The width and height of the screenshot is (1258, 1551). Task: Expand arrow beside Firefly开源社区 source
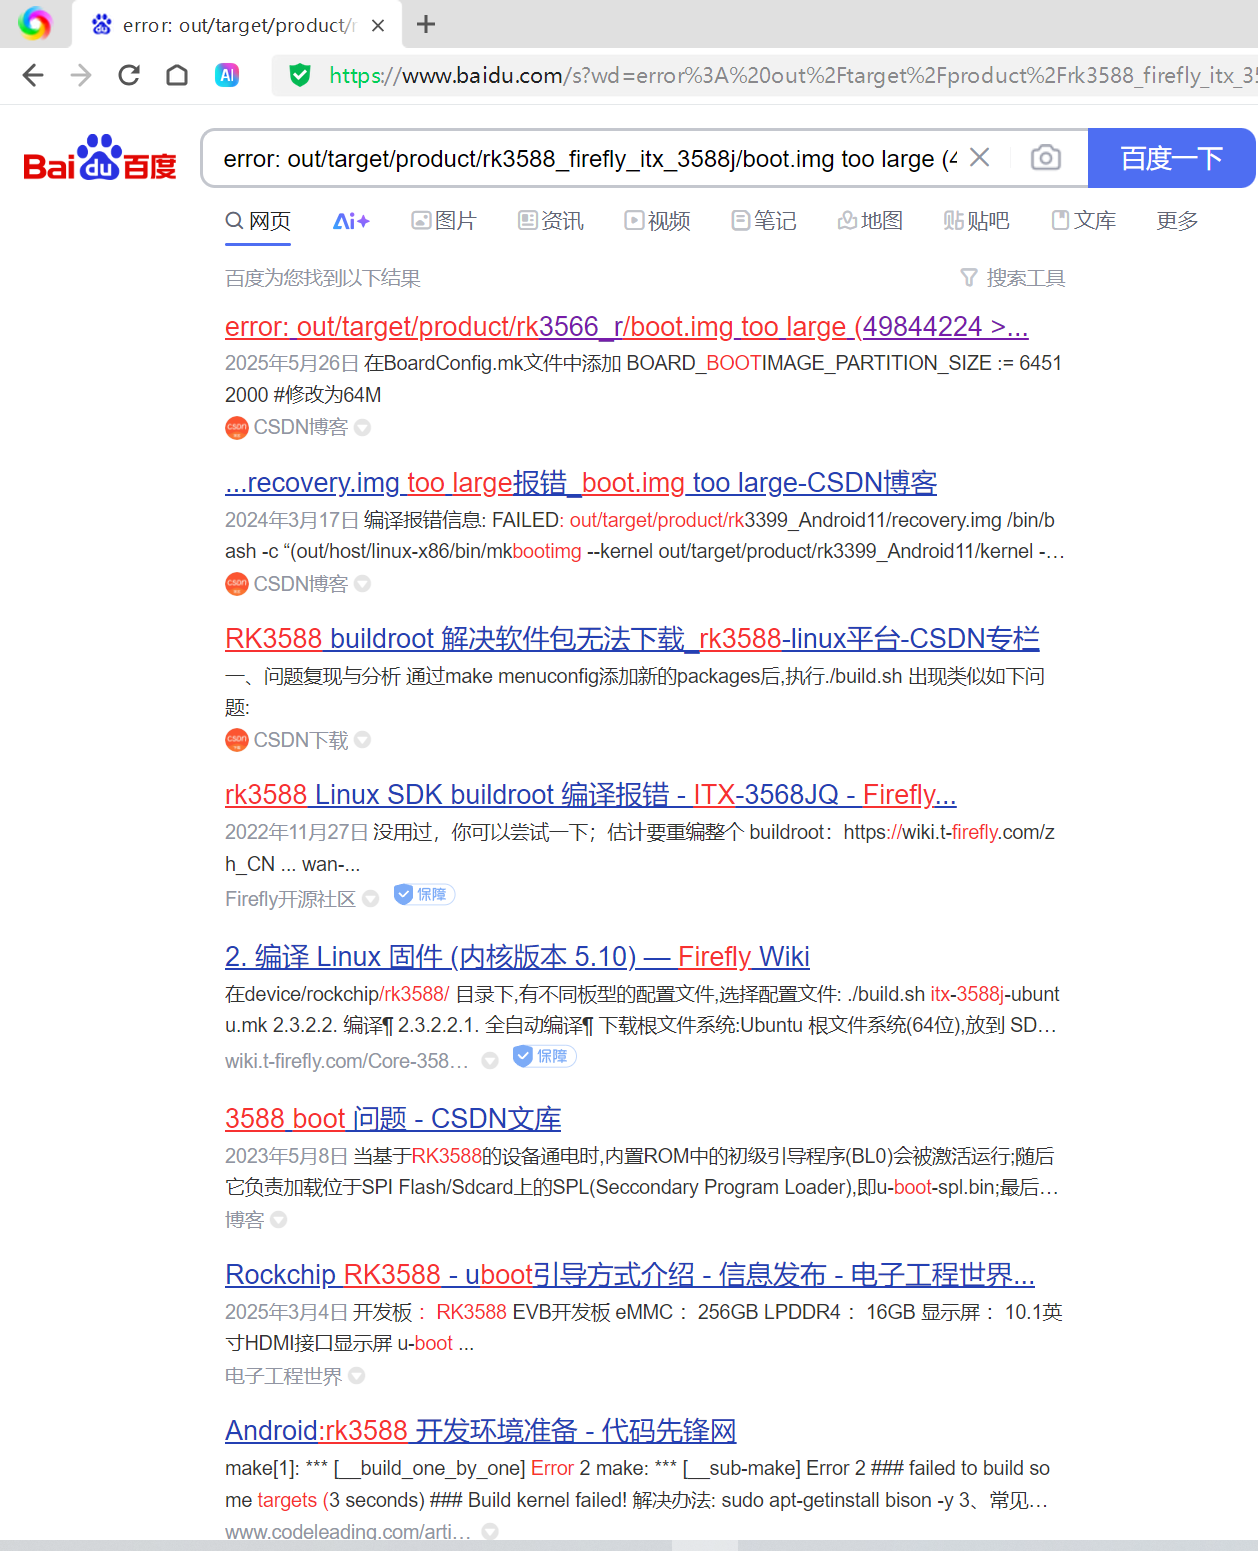[x=370, y=898]
